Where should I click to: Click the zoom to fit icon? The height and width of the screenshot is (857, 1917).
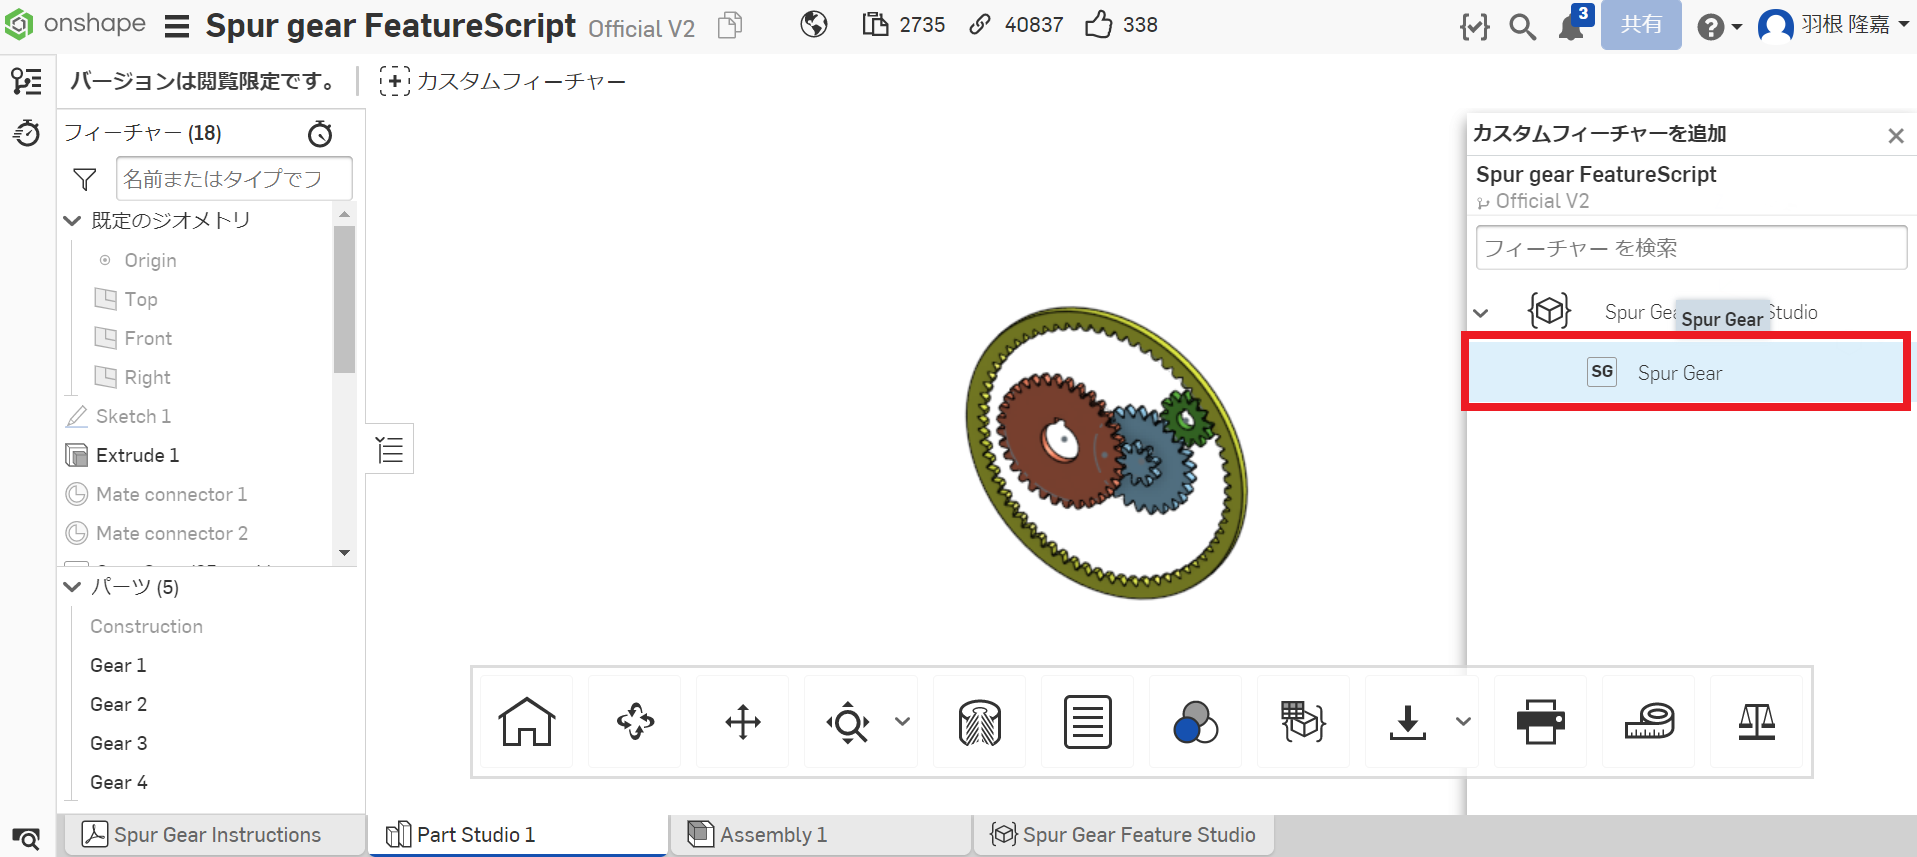point(848,722)
